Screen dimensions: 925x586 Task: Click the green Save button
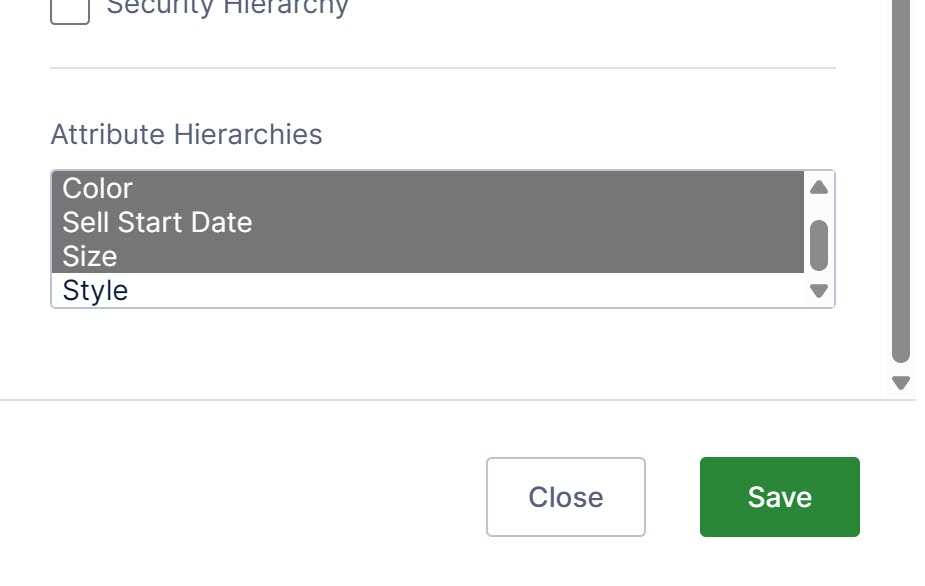tap(780, 497)
